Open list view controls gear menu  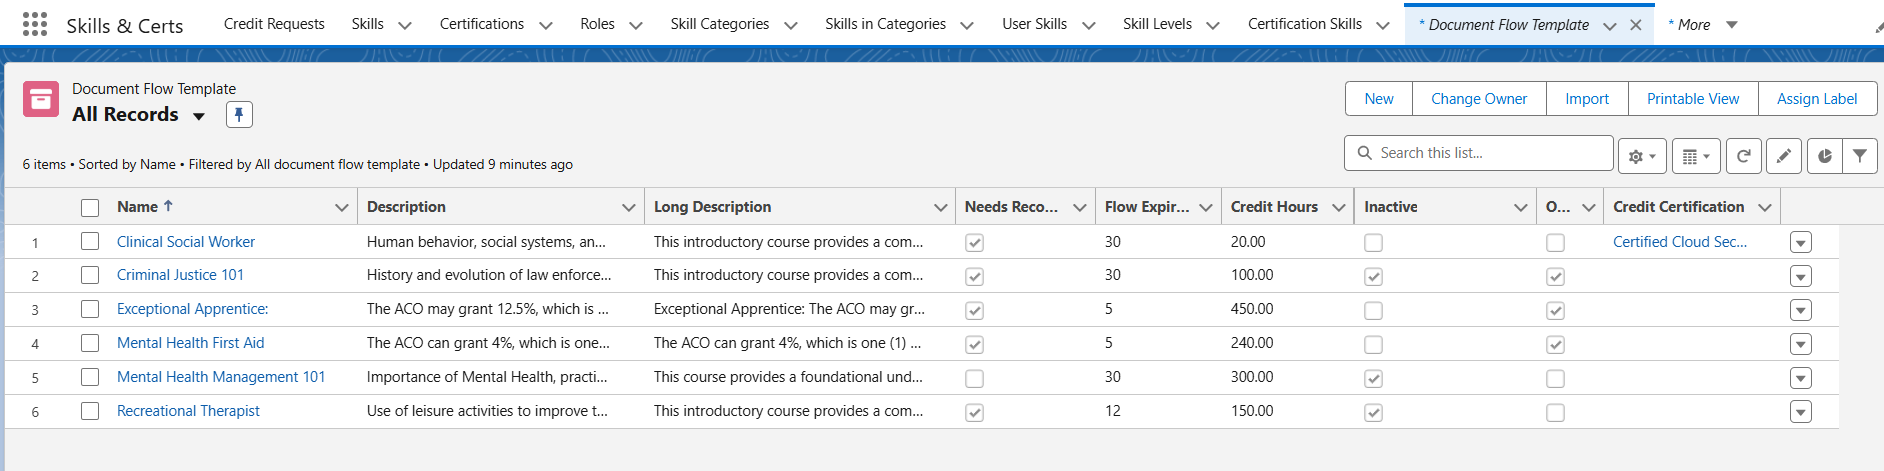click(1641, 156)
